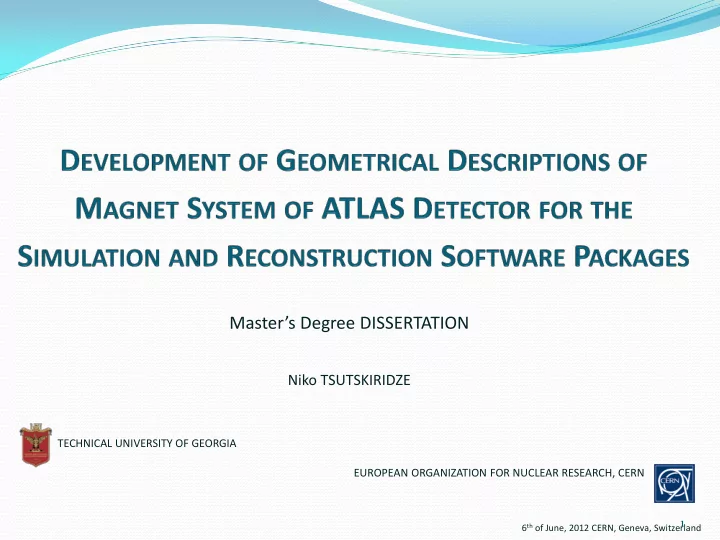Click the date line '6th of June, 2012 CERN, Geneva, Switzerland'

point(611,528)
